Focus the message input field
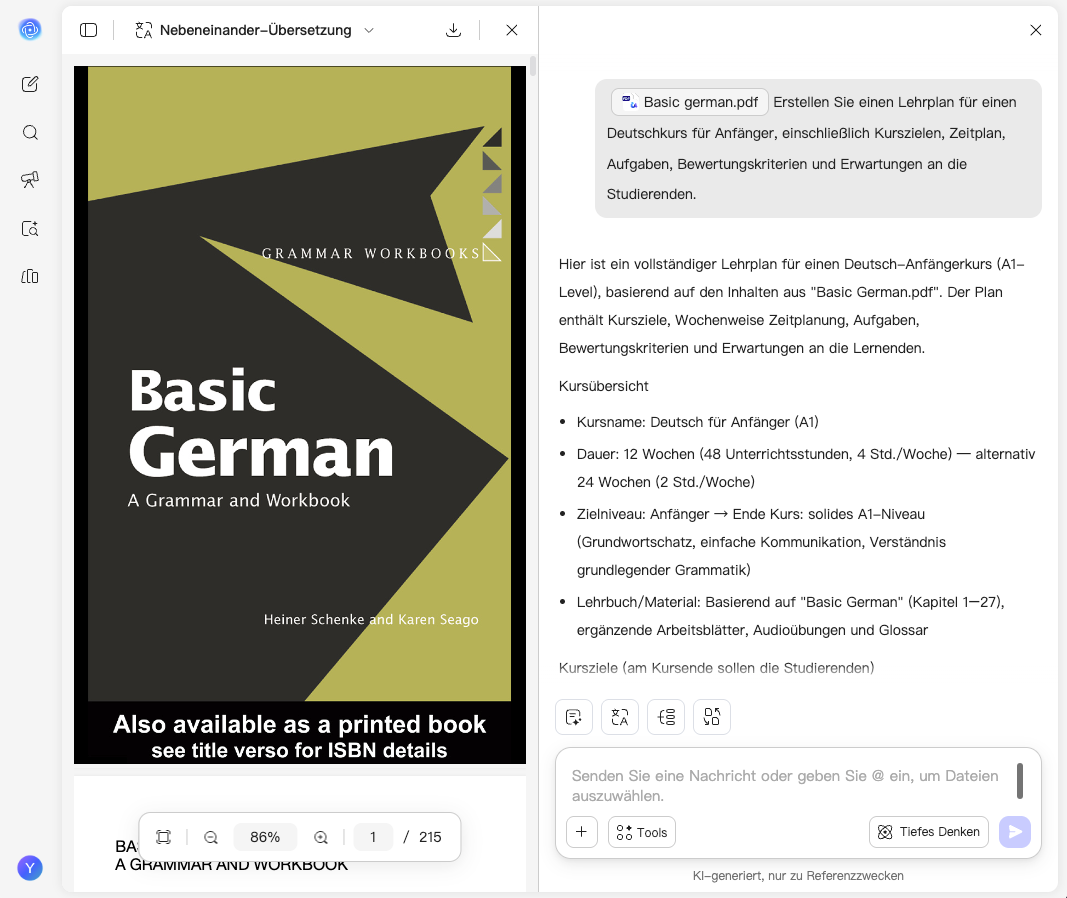 (785, 786)
